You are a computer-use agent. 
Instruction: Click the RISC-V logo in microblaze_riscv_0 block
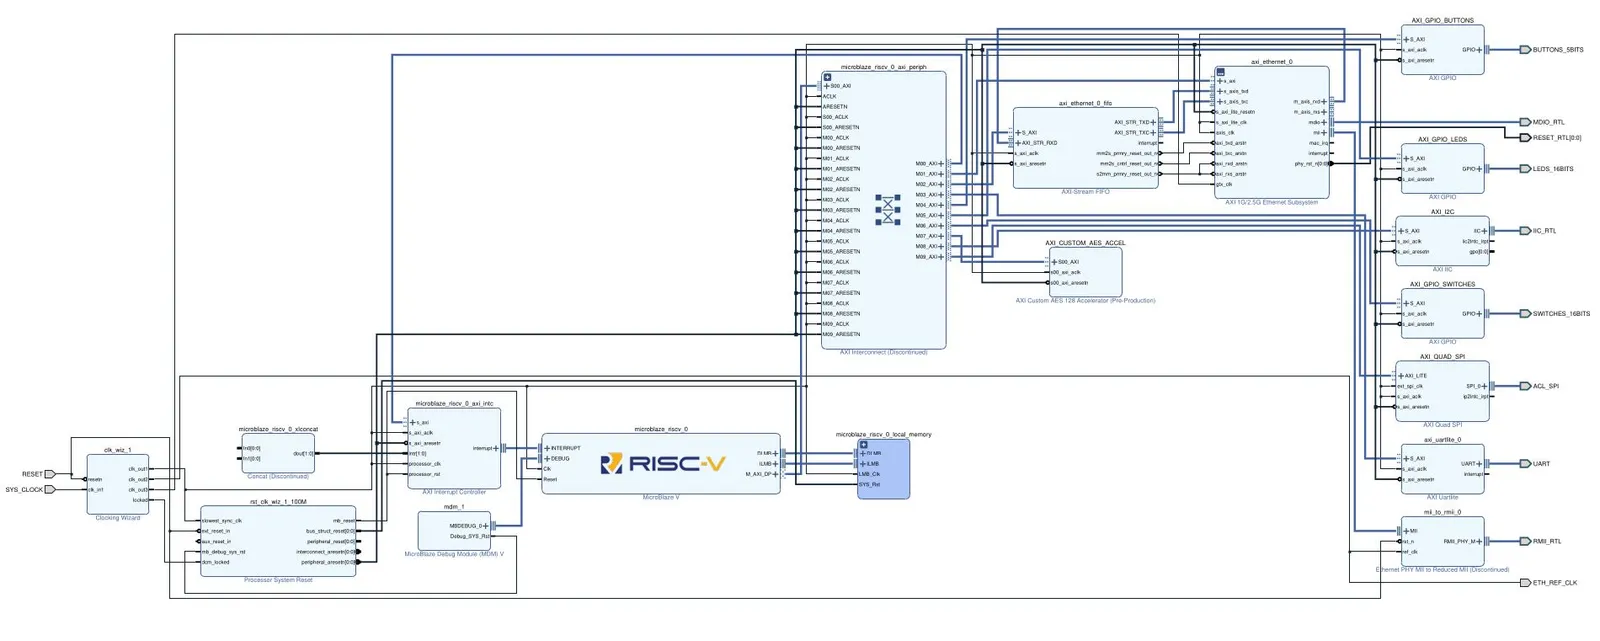click(x=662, y=464)
